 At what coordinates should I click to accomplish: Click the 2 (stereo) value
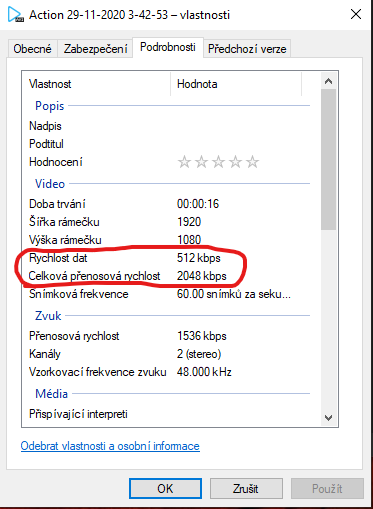click(199, 354)
